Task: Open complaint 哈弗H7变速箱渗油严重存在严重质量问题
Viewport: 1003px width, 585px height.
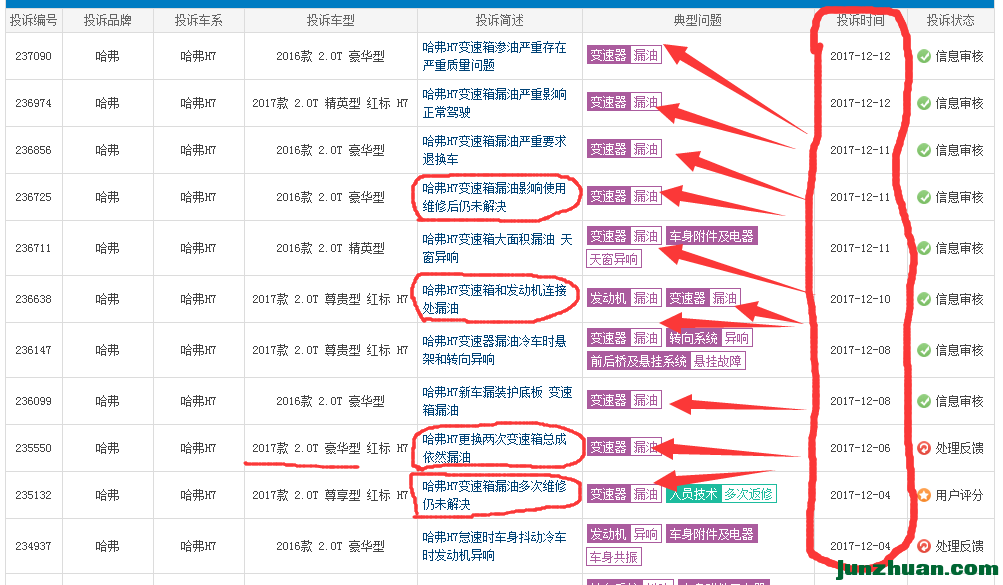Action: click(x=494, y=56)
